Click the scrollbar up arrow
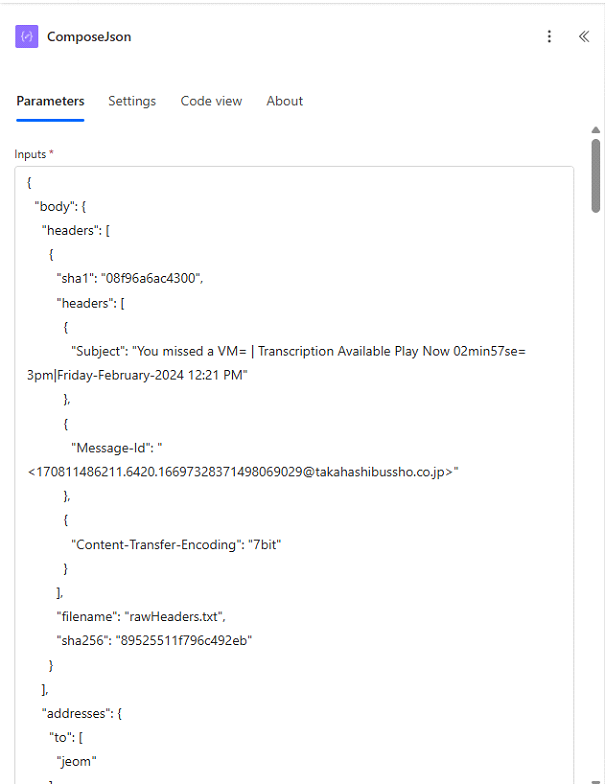The image size is (605, 784). 595,131
